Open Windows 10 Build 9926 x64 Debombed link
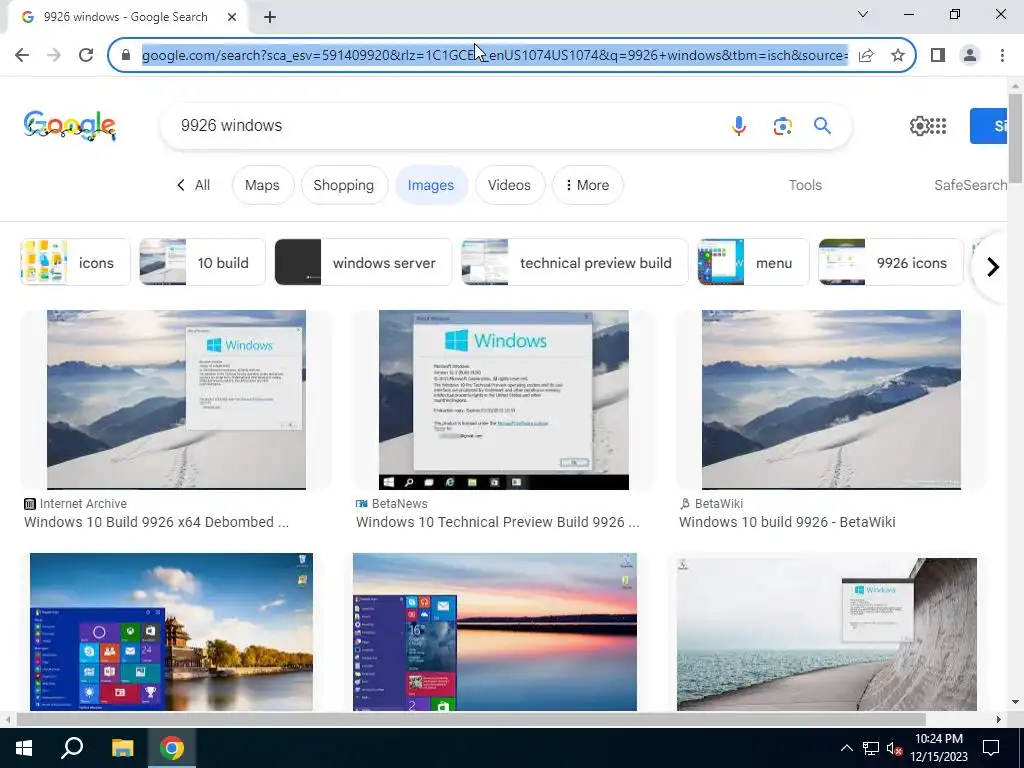The image size is (1024, 768). (x=156, y=522)
